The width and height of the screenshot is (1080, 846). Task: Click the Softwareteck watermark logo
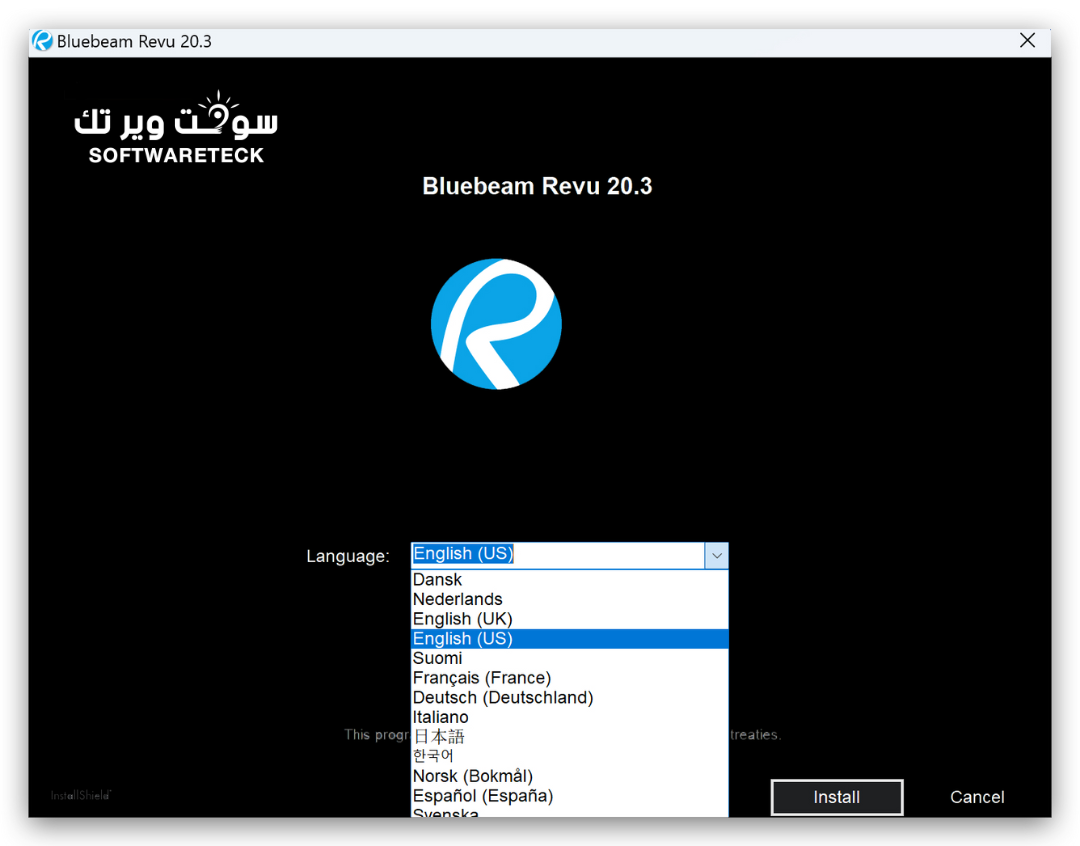point(176,130)
